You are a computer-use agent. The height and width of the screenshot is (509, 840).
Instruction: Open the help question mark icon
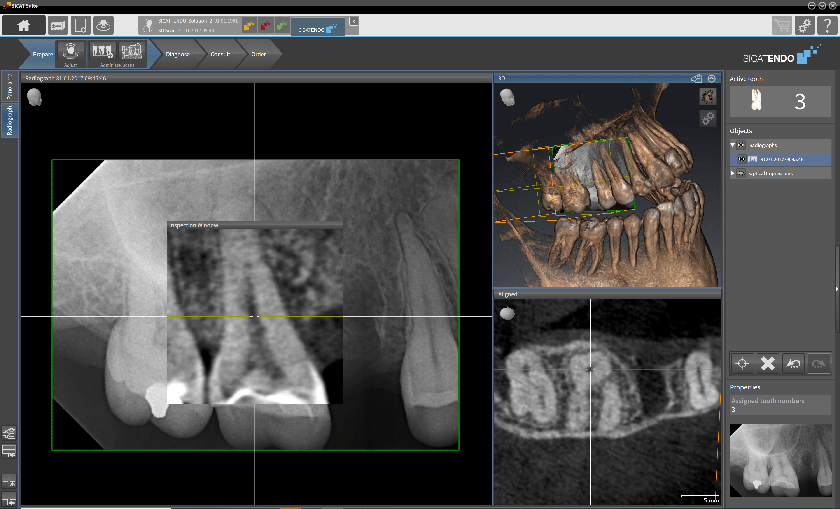(827, 26)
